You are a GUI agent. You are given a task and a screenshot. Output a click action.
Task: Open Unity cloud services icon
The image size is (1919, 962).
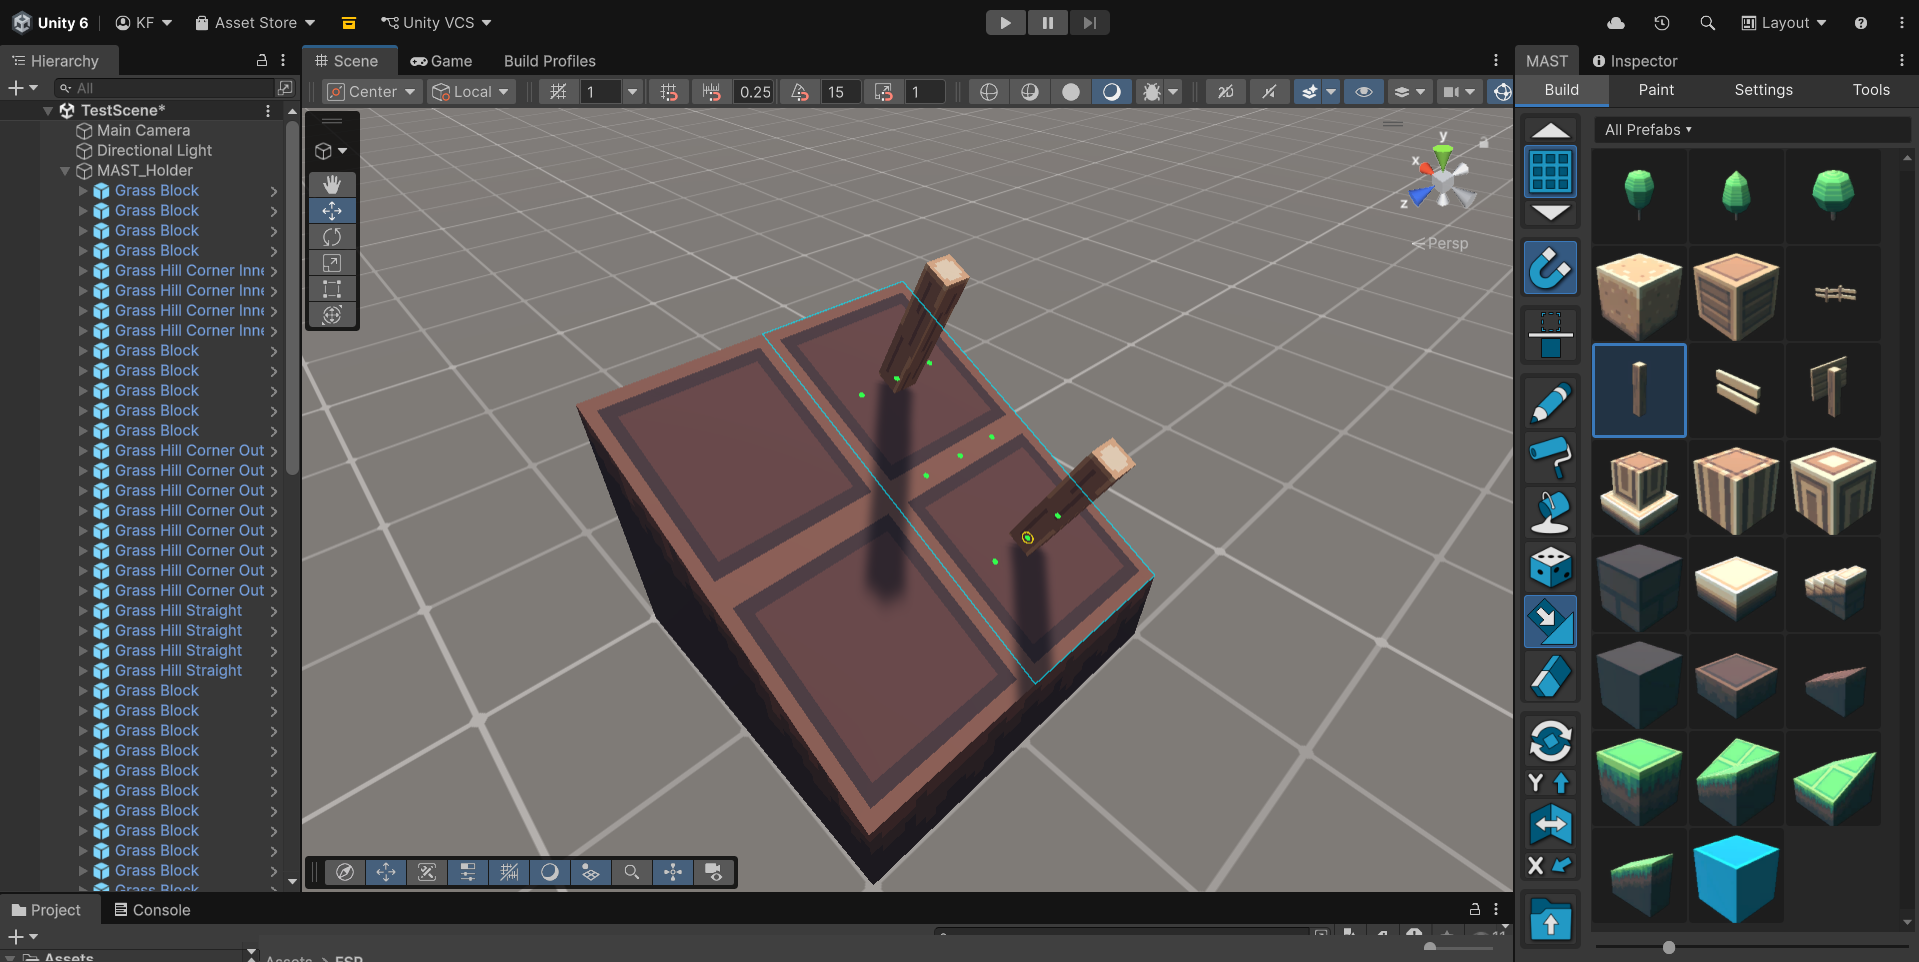(x=1616, y=23)
